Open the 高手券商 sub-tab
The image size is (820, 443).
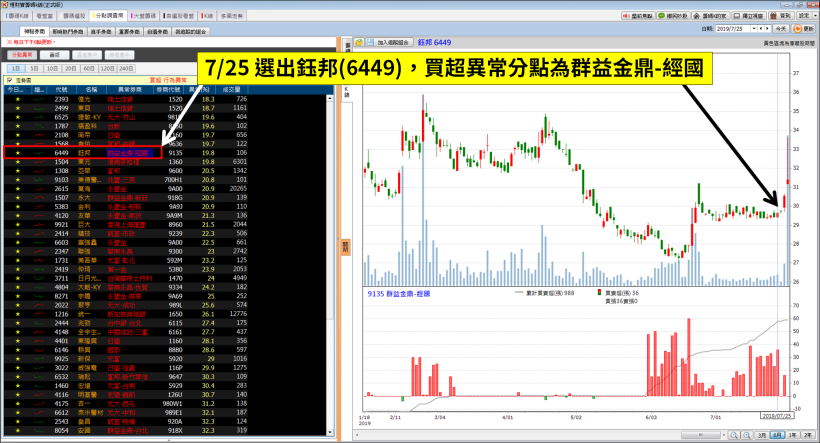101,31
